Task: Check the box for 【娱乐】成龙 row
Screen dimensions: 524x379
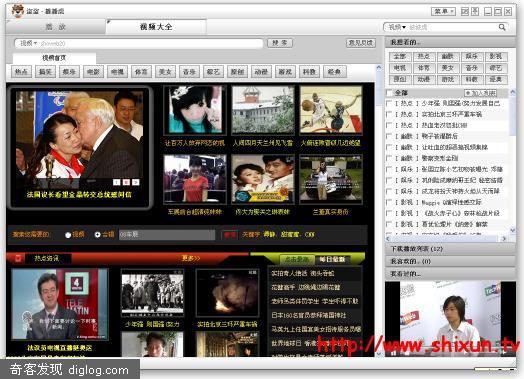Action: 389,191
